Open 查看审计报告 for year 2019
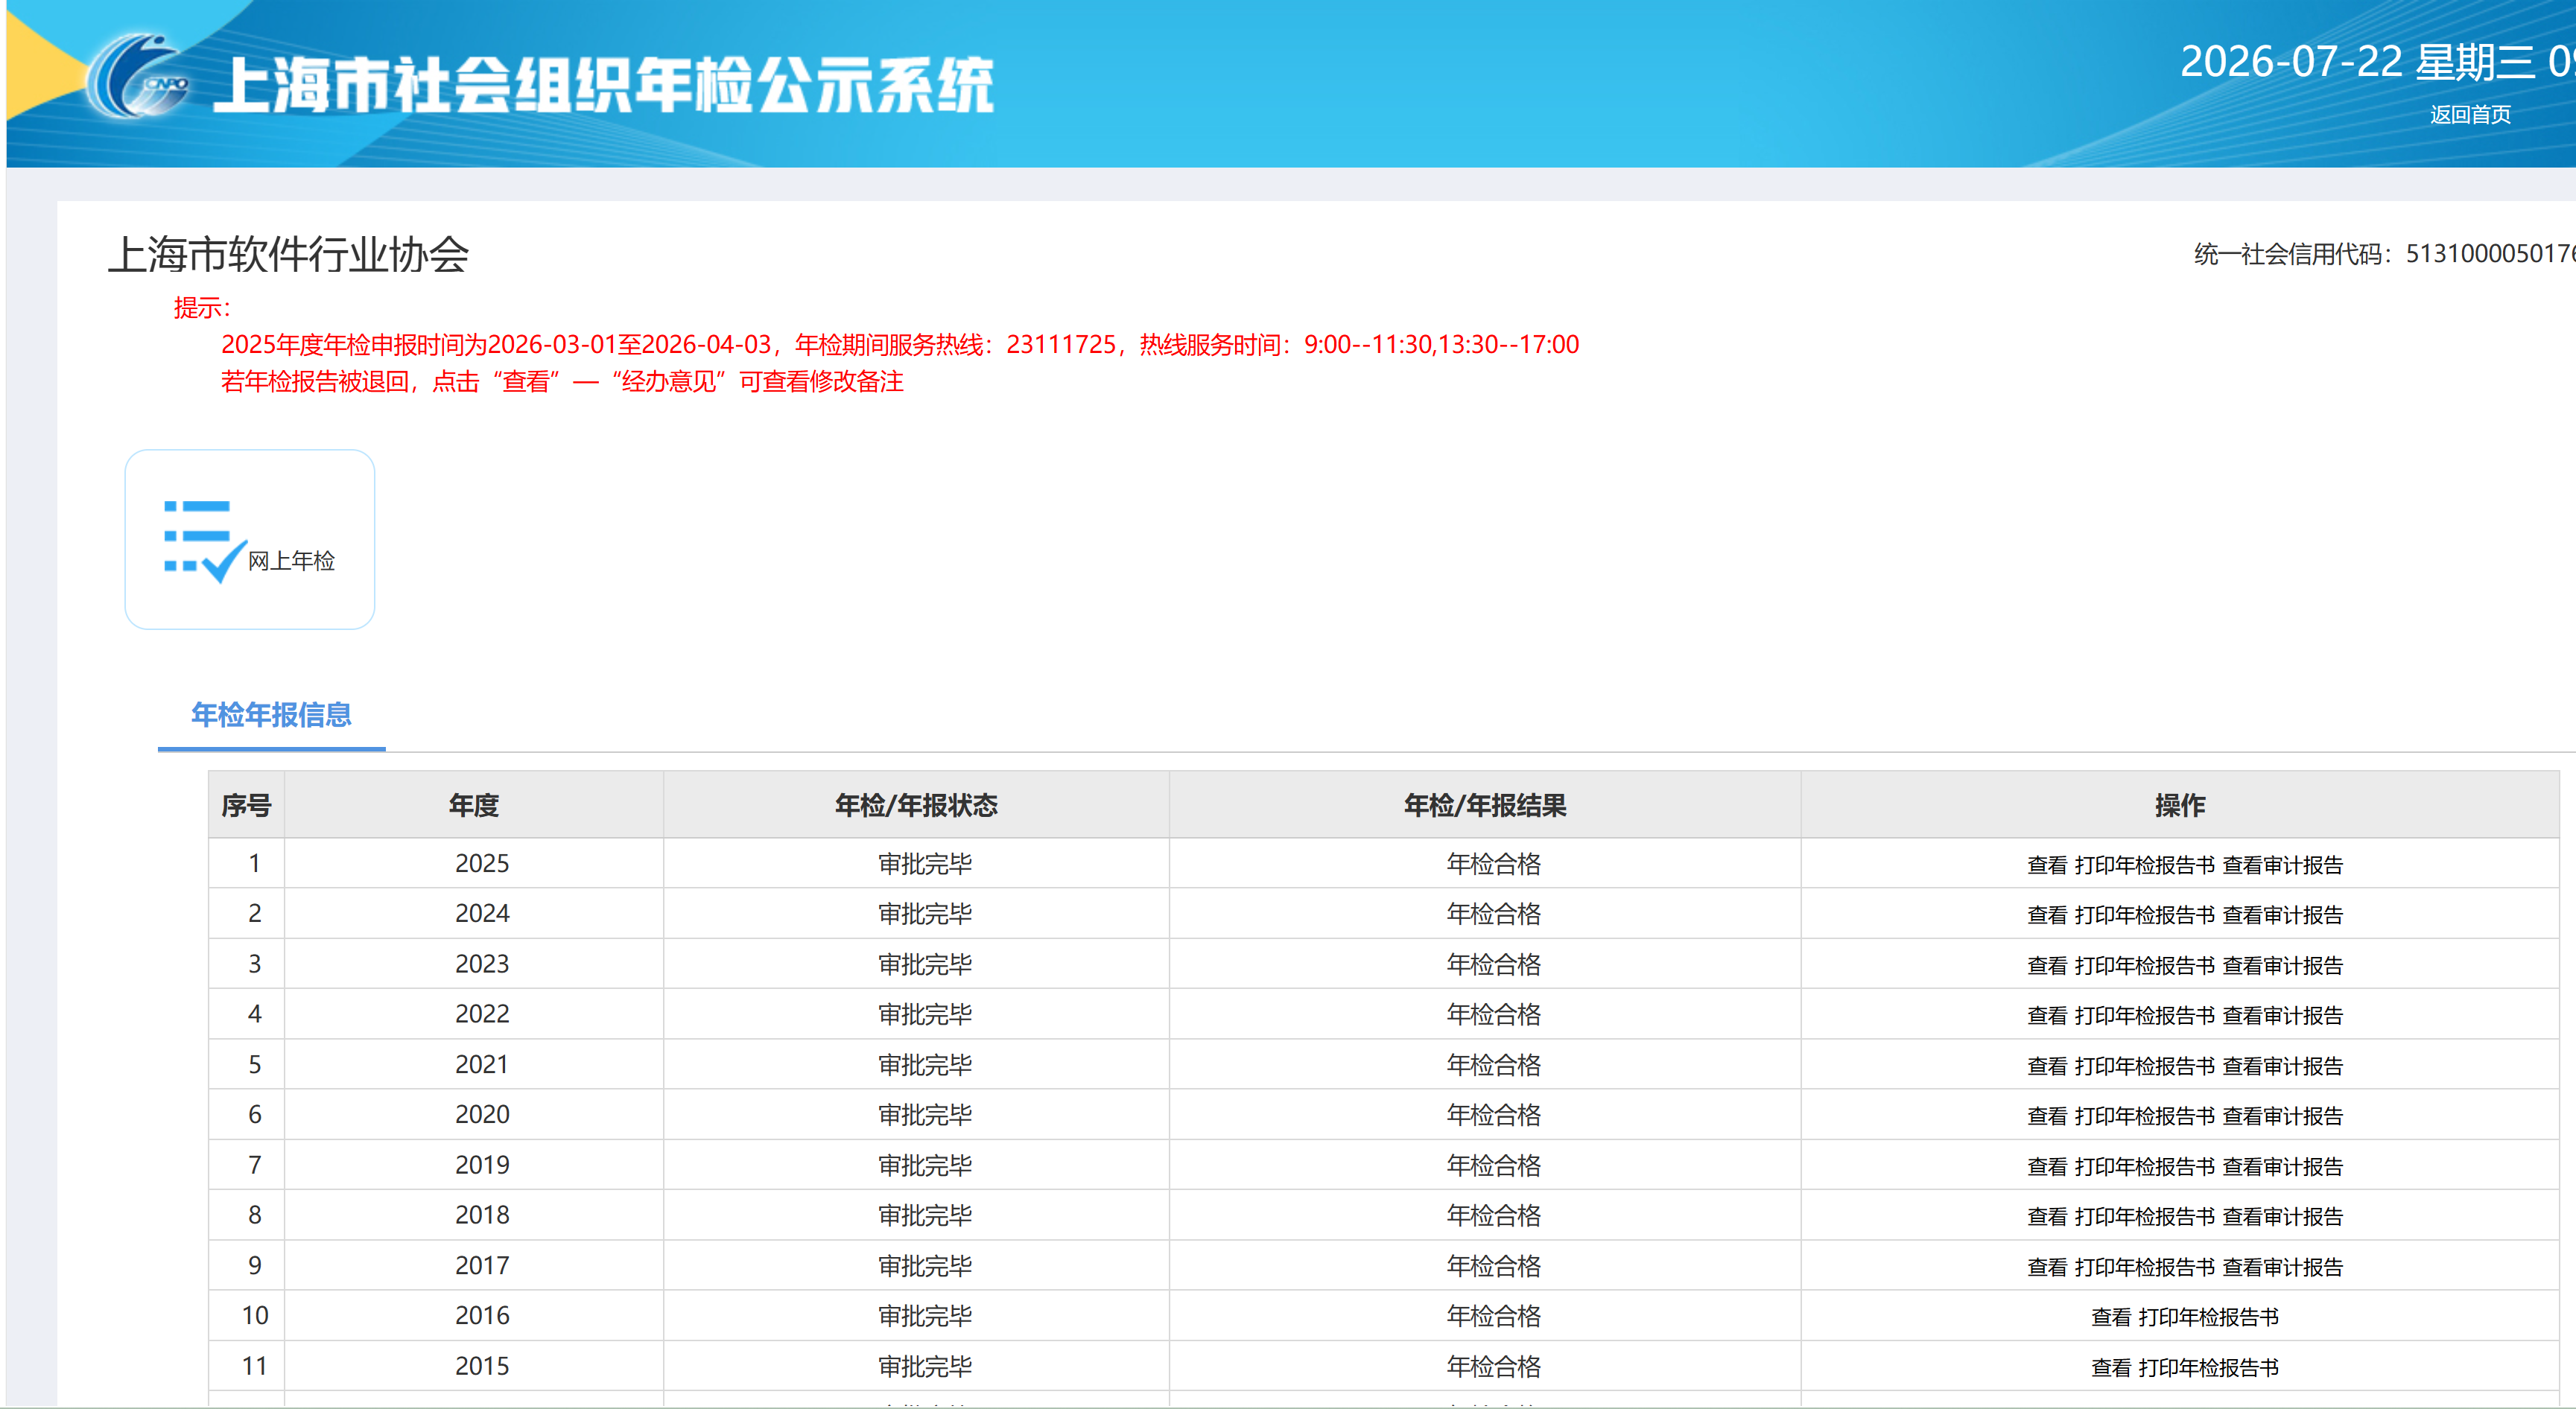The image size is (2576, 1409). coord(2282,1167)
